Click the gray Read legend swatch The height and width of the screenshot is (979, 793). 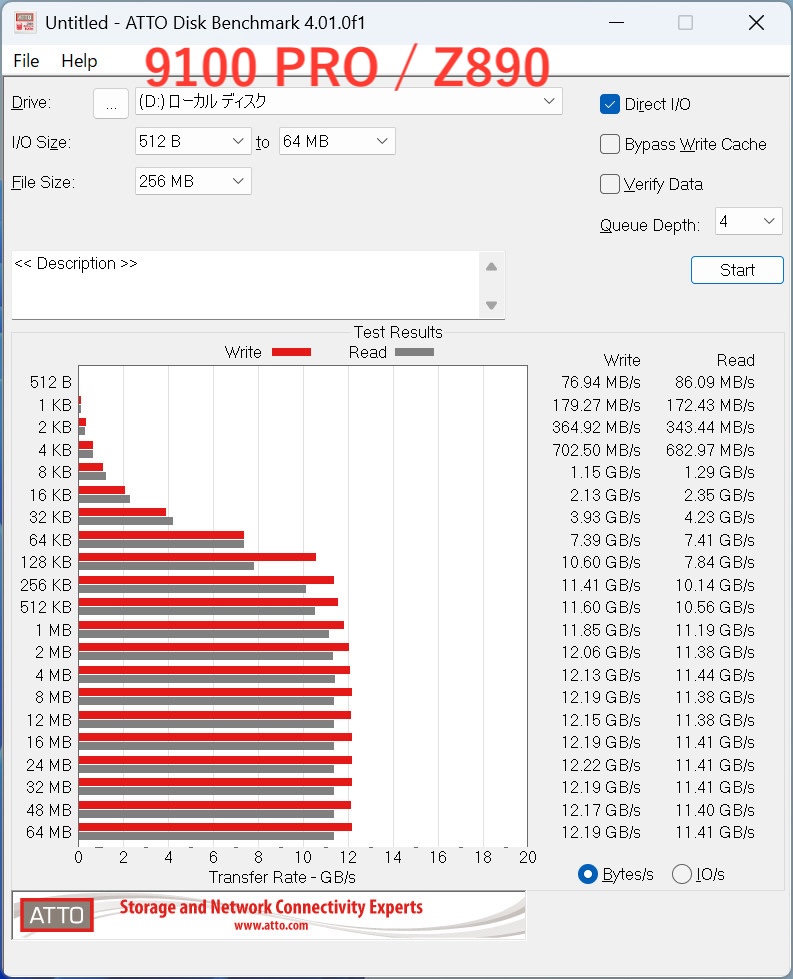click(414, 352)
